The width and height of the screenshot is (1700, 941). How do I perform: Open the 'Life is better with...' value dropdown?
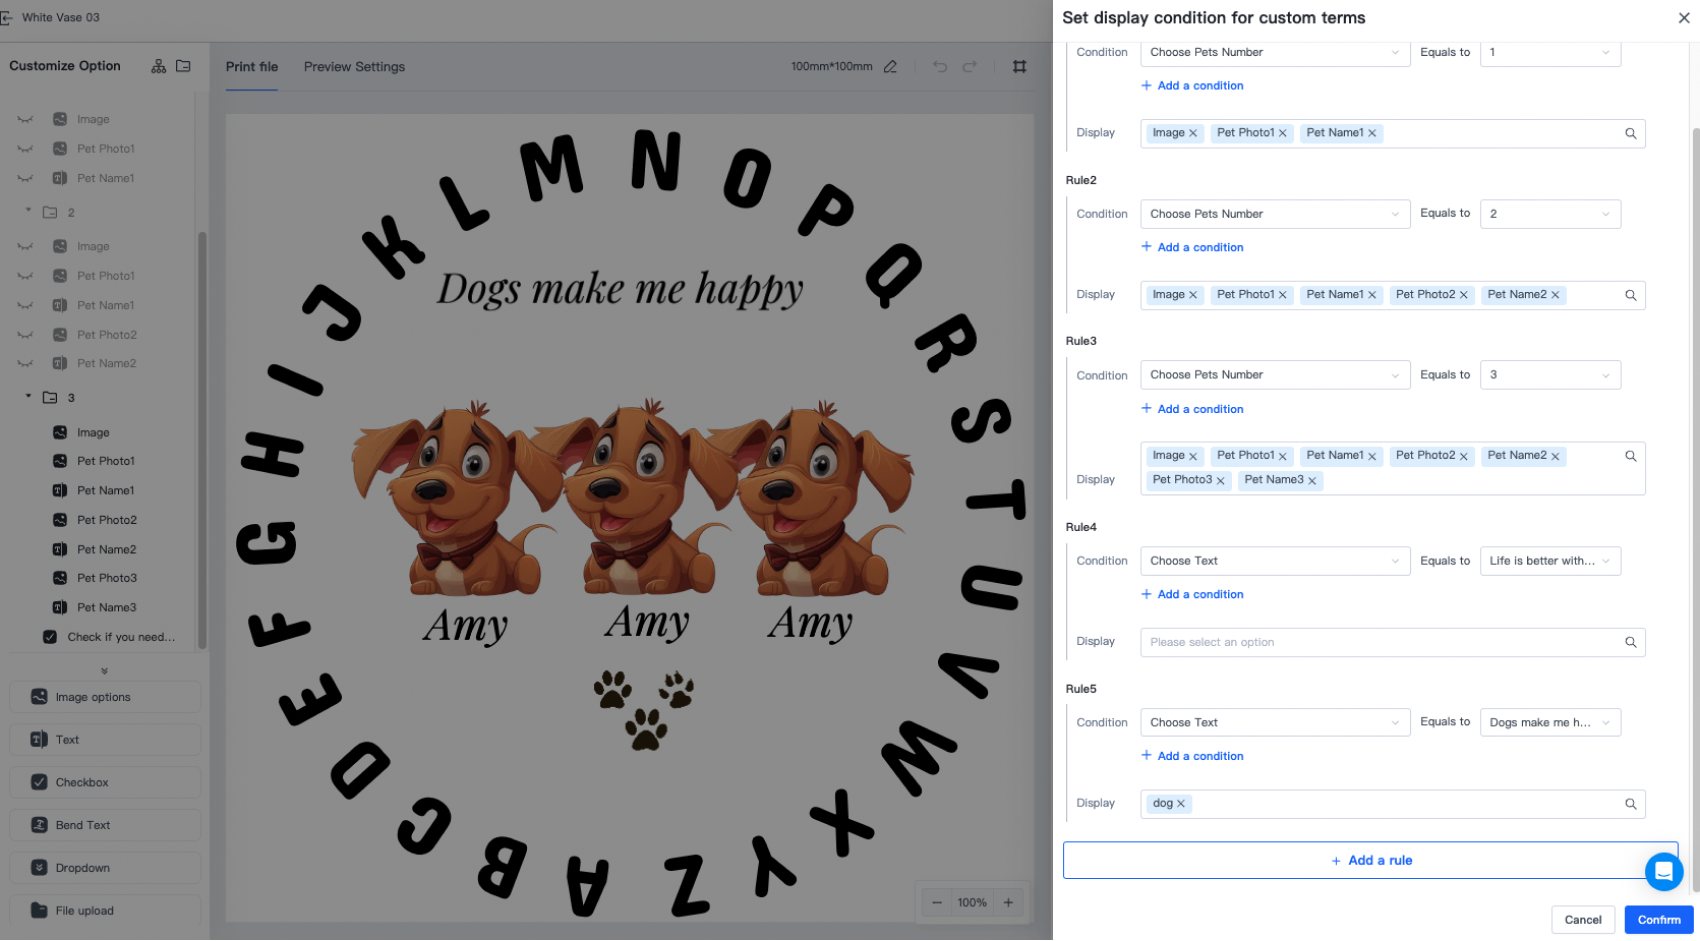point(1550,561)
